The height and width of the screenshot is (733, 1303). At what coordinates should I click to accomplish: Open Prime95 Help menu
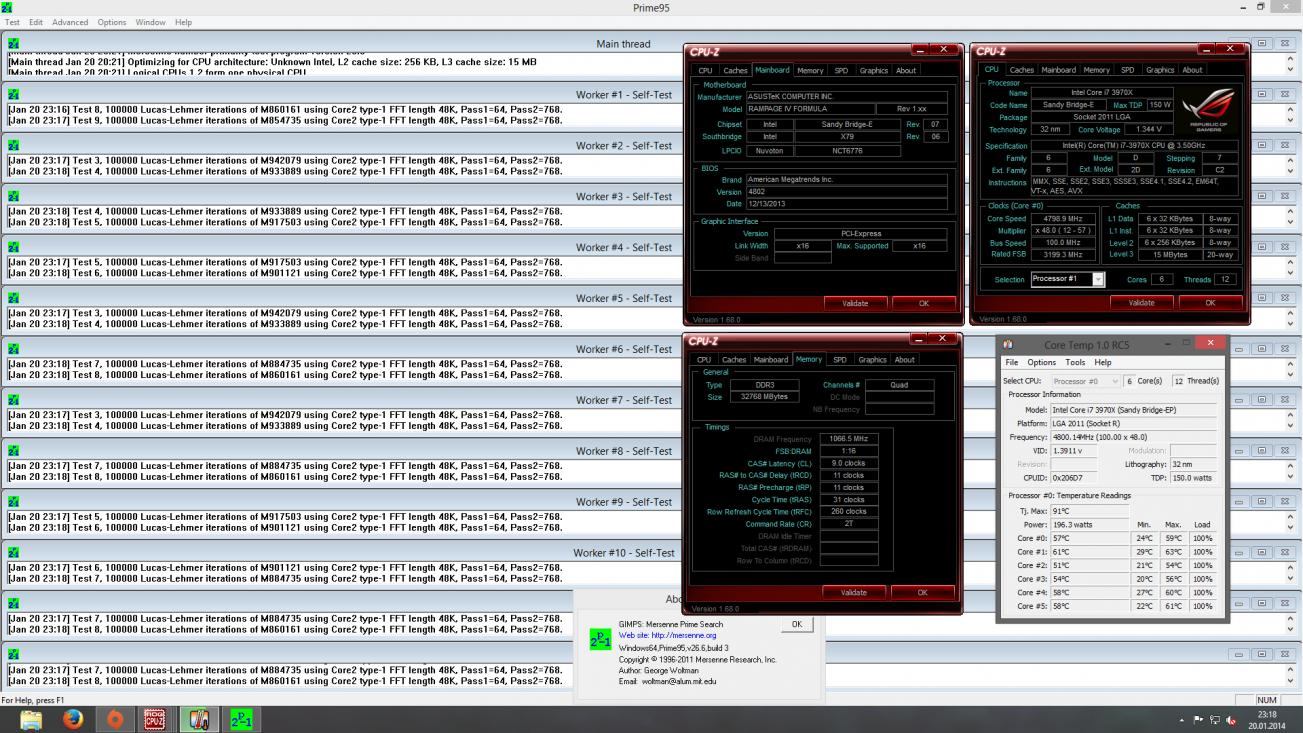(184, 22)
